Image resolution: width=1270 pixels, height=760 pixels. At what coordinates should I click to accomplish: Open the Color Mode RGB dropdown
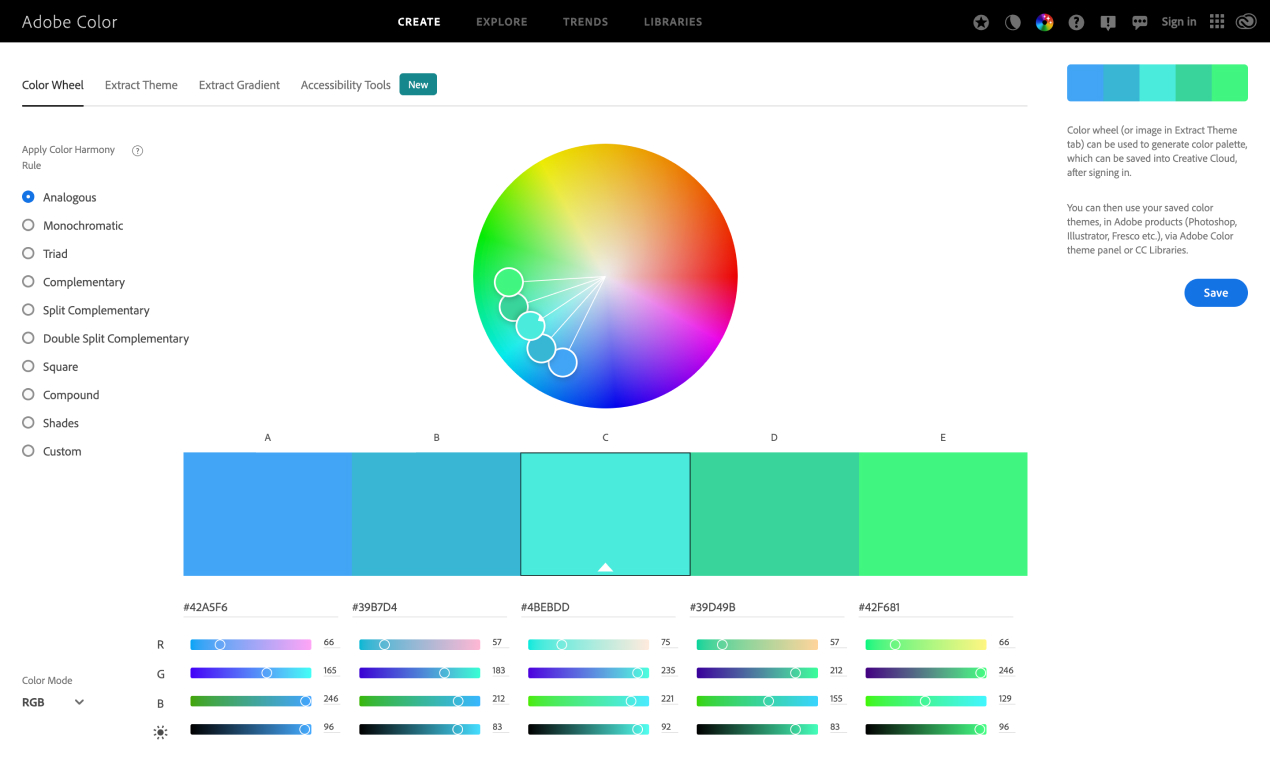point(52,701)
